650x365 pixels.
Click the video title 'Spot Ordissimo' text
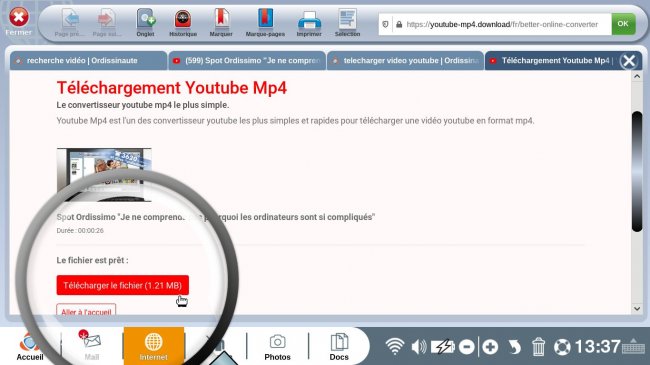[x=216, y=217]
